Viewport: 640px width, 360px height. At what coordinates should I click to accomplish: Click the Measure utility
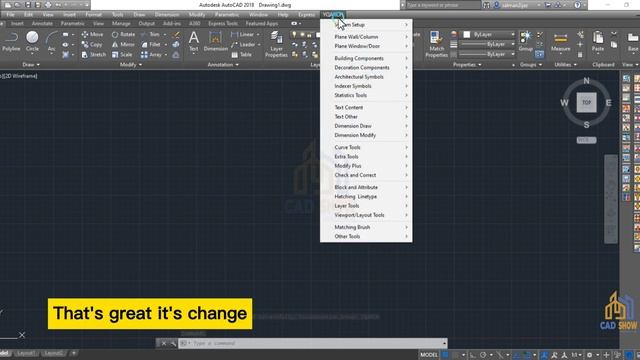click(x=560, y=41)
